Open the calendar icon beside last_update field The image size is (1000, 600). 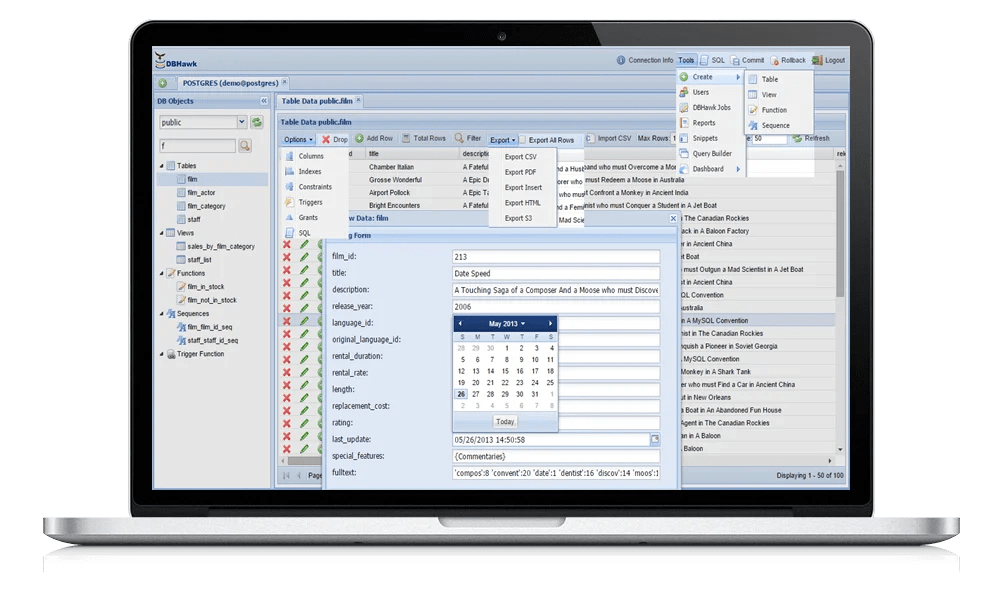pyautogui.click(x=657, y=439)
